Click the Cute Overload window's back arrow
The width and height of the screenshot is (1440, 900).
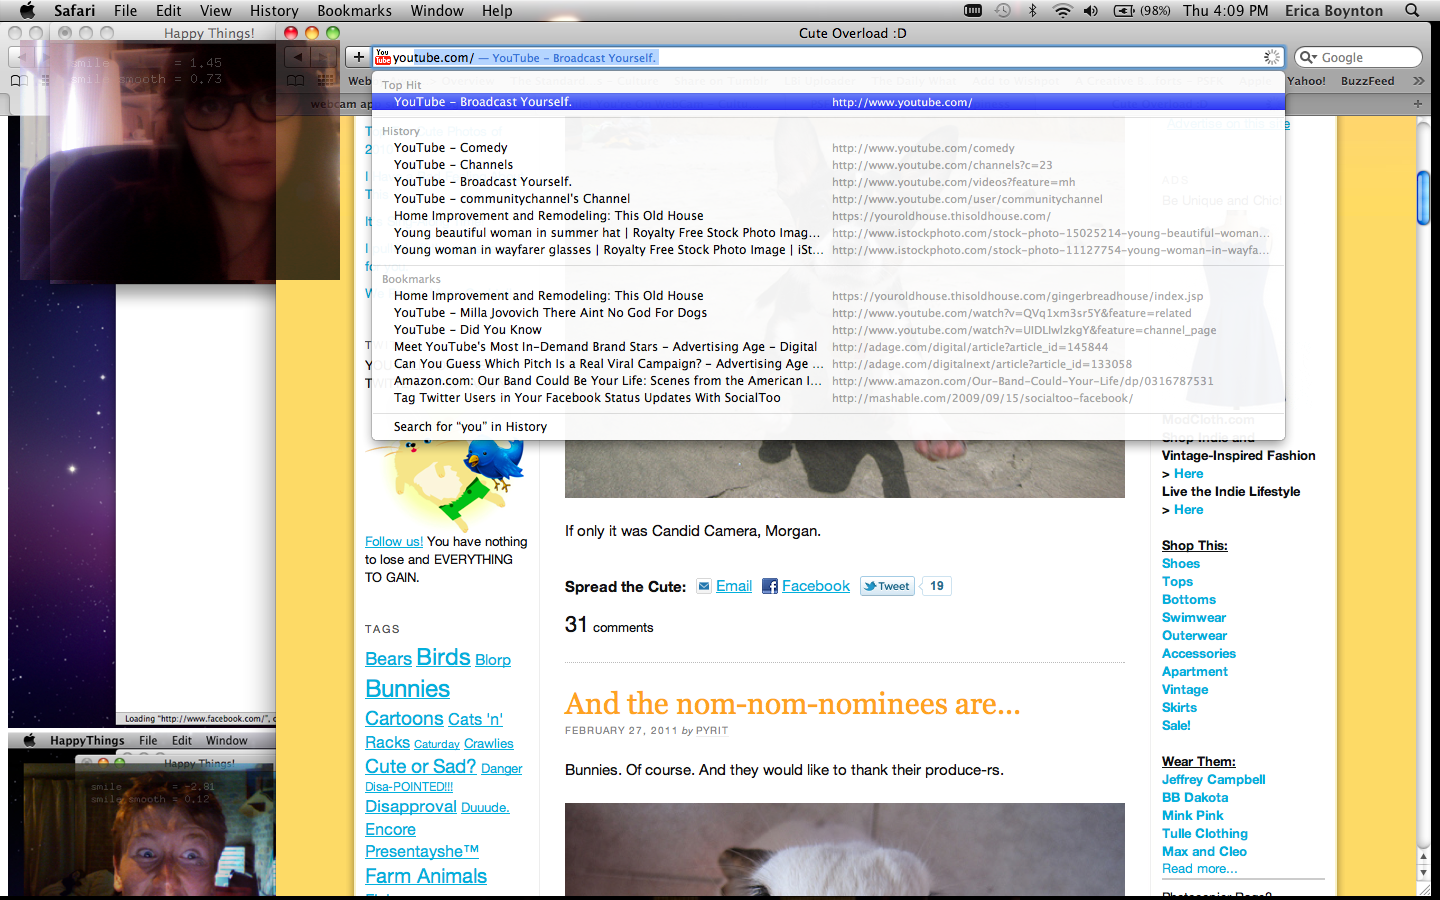click(298, 57)
